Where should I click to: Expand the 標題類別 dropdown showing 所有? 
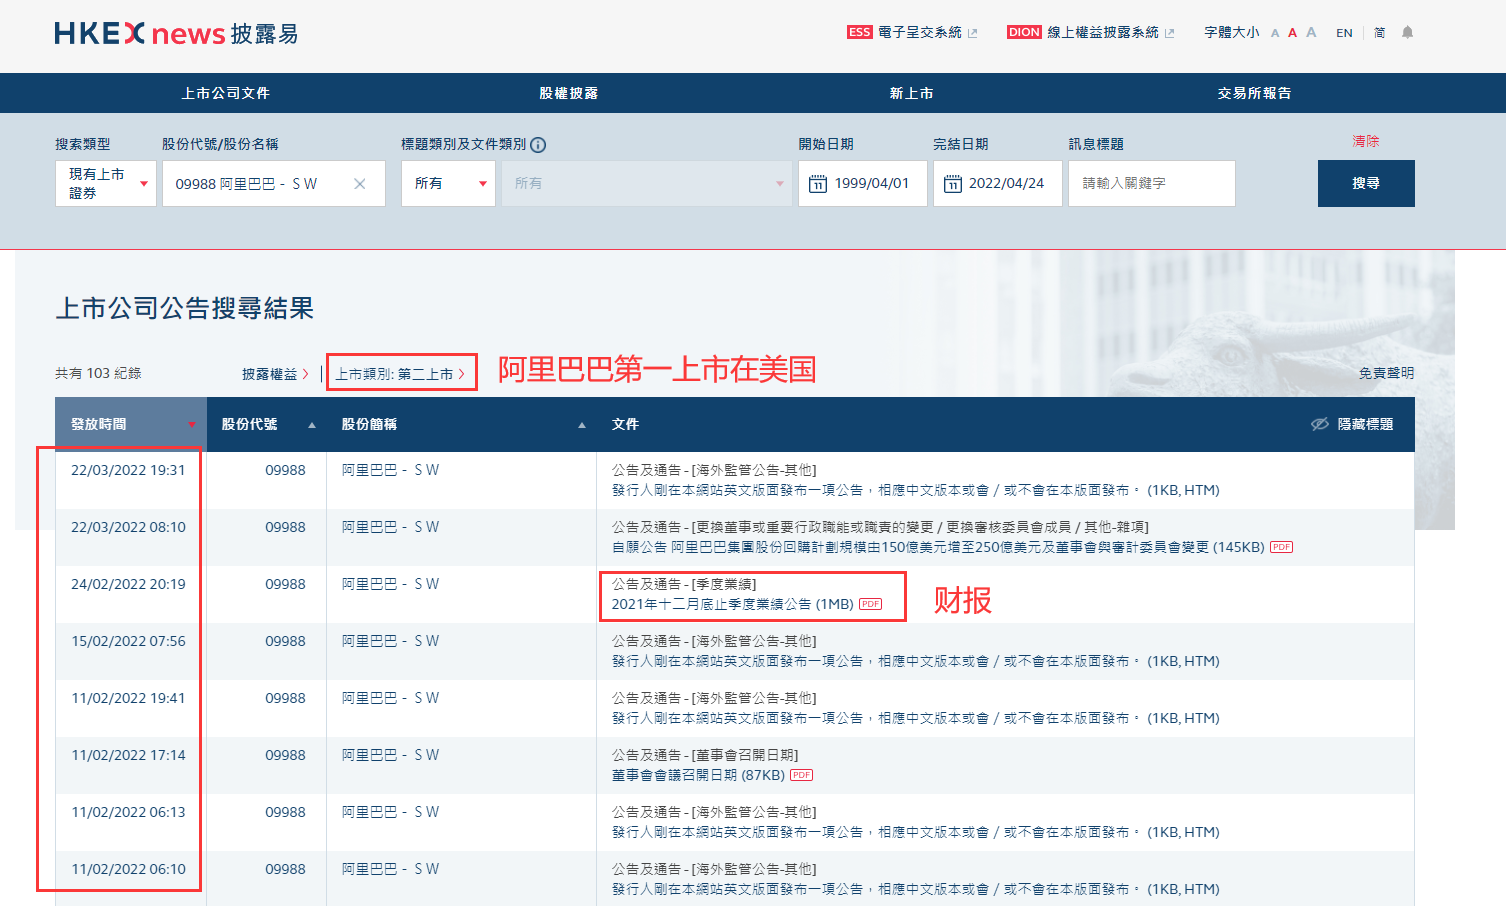click(x=448, y=183)
